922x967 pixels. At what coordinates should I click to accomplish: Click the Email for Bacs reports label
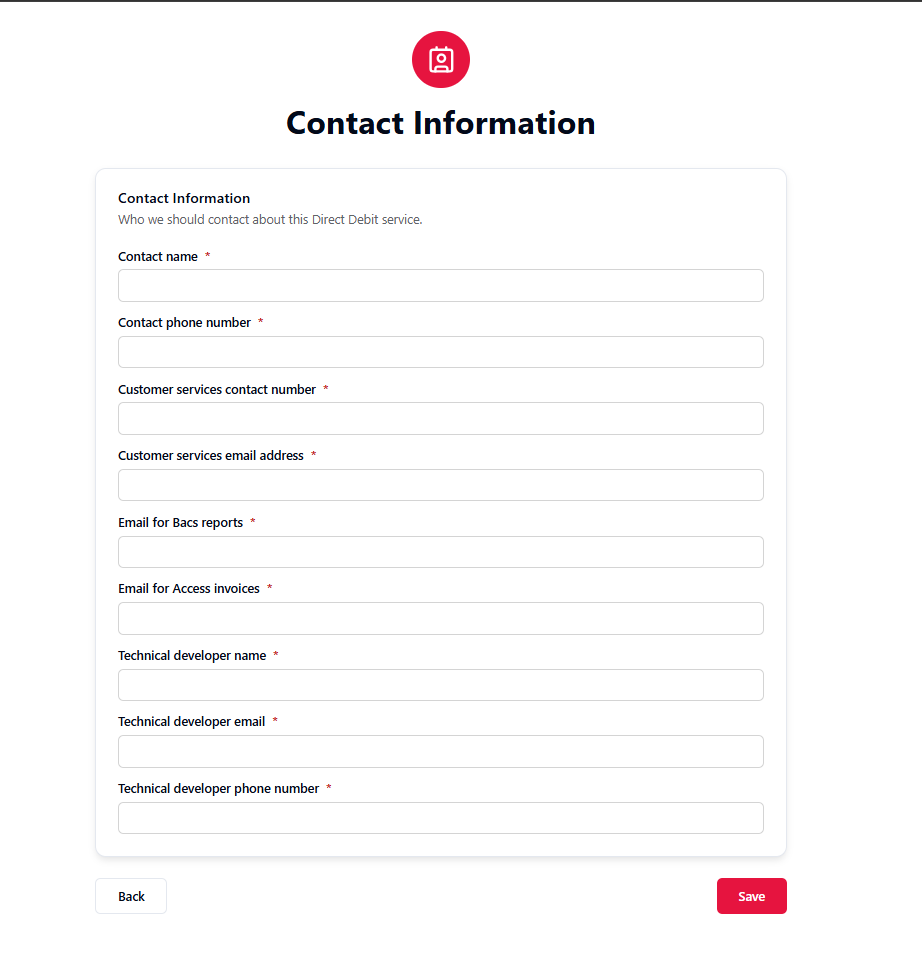[x=181, y=523]
